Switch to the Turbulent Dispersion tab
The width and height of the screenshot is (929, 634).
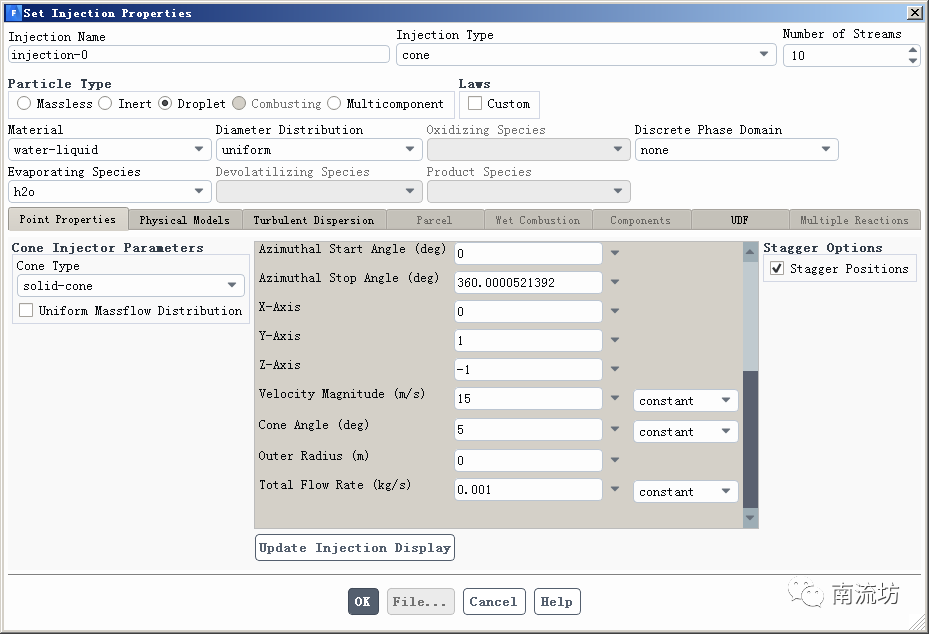click(x=313, y=220)
